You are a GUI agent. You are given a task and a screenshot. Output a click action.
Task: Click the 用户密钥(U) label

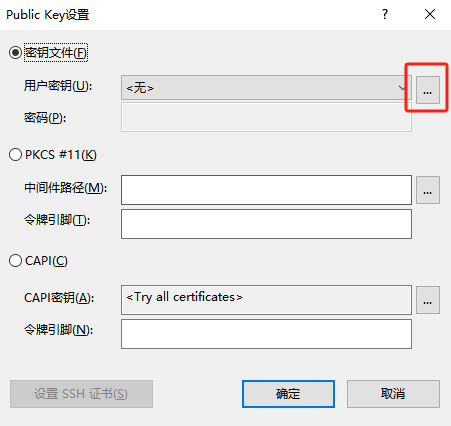pyautogui.click(x=58, y=86)
